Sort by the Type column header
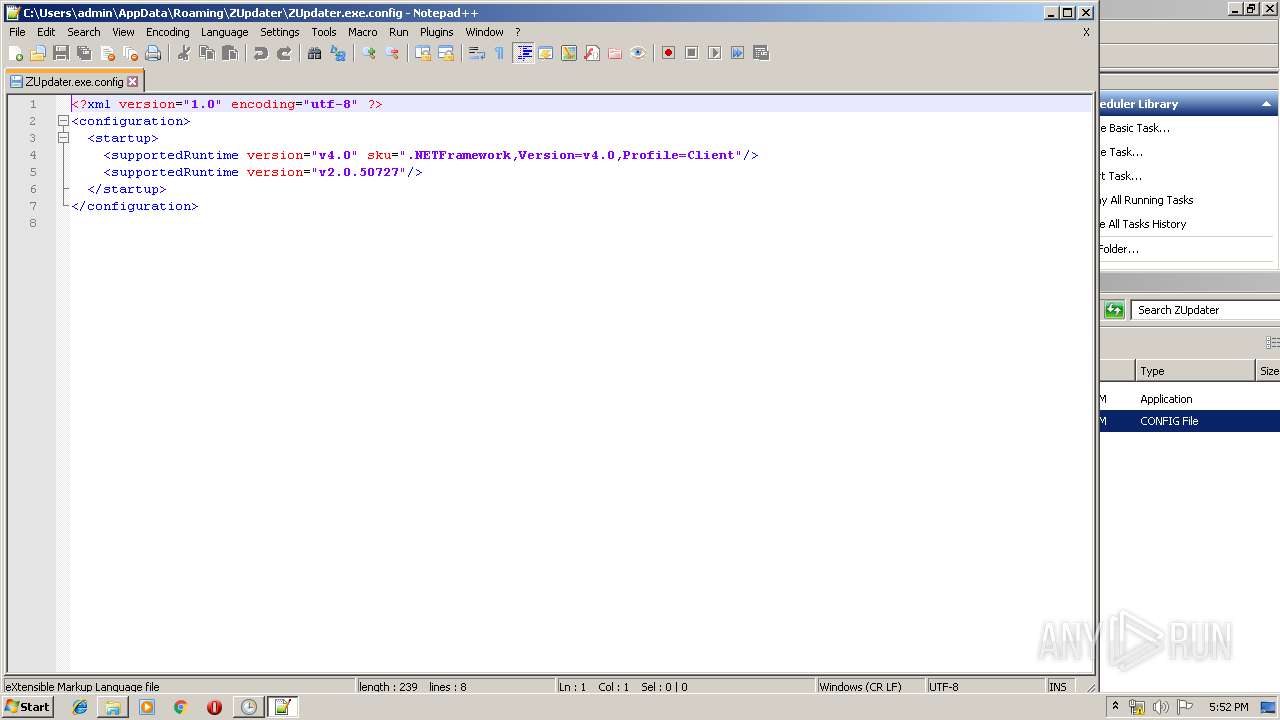This screenshot has width=1280, height=720. click(x=1195, y=371)
